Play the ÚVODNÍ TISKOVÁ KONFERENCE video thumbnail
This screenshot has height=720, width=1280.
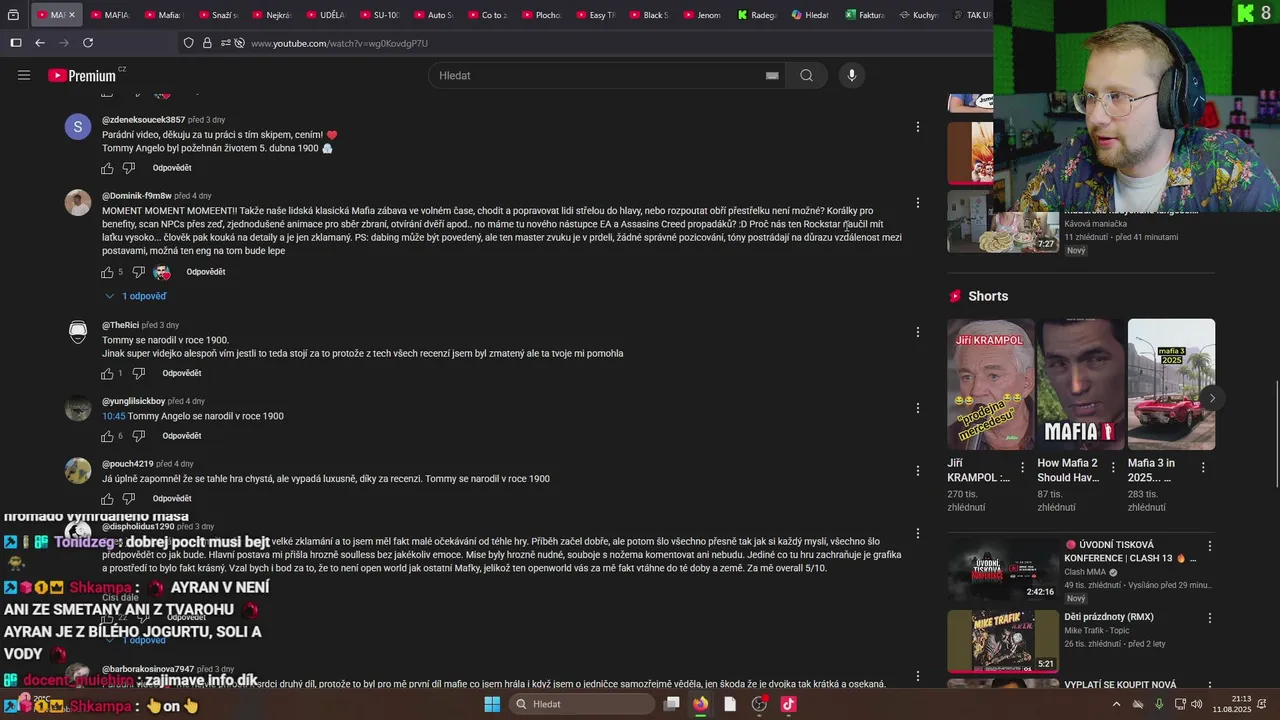tap(1003, 570)
